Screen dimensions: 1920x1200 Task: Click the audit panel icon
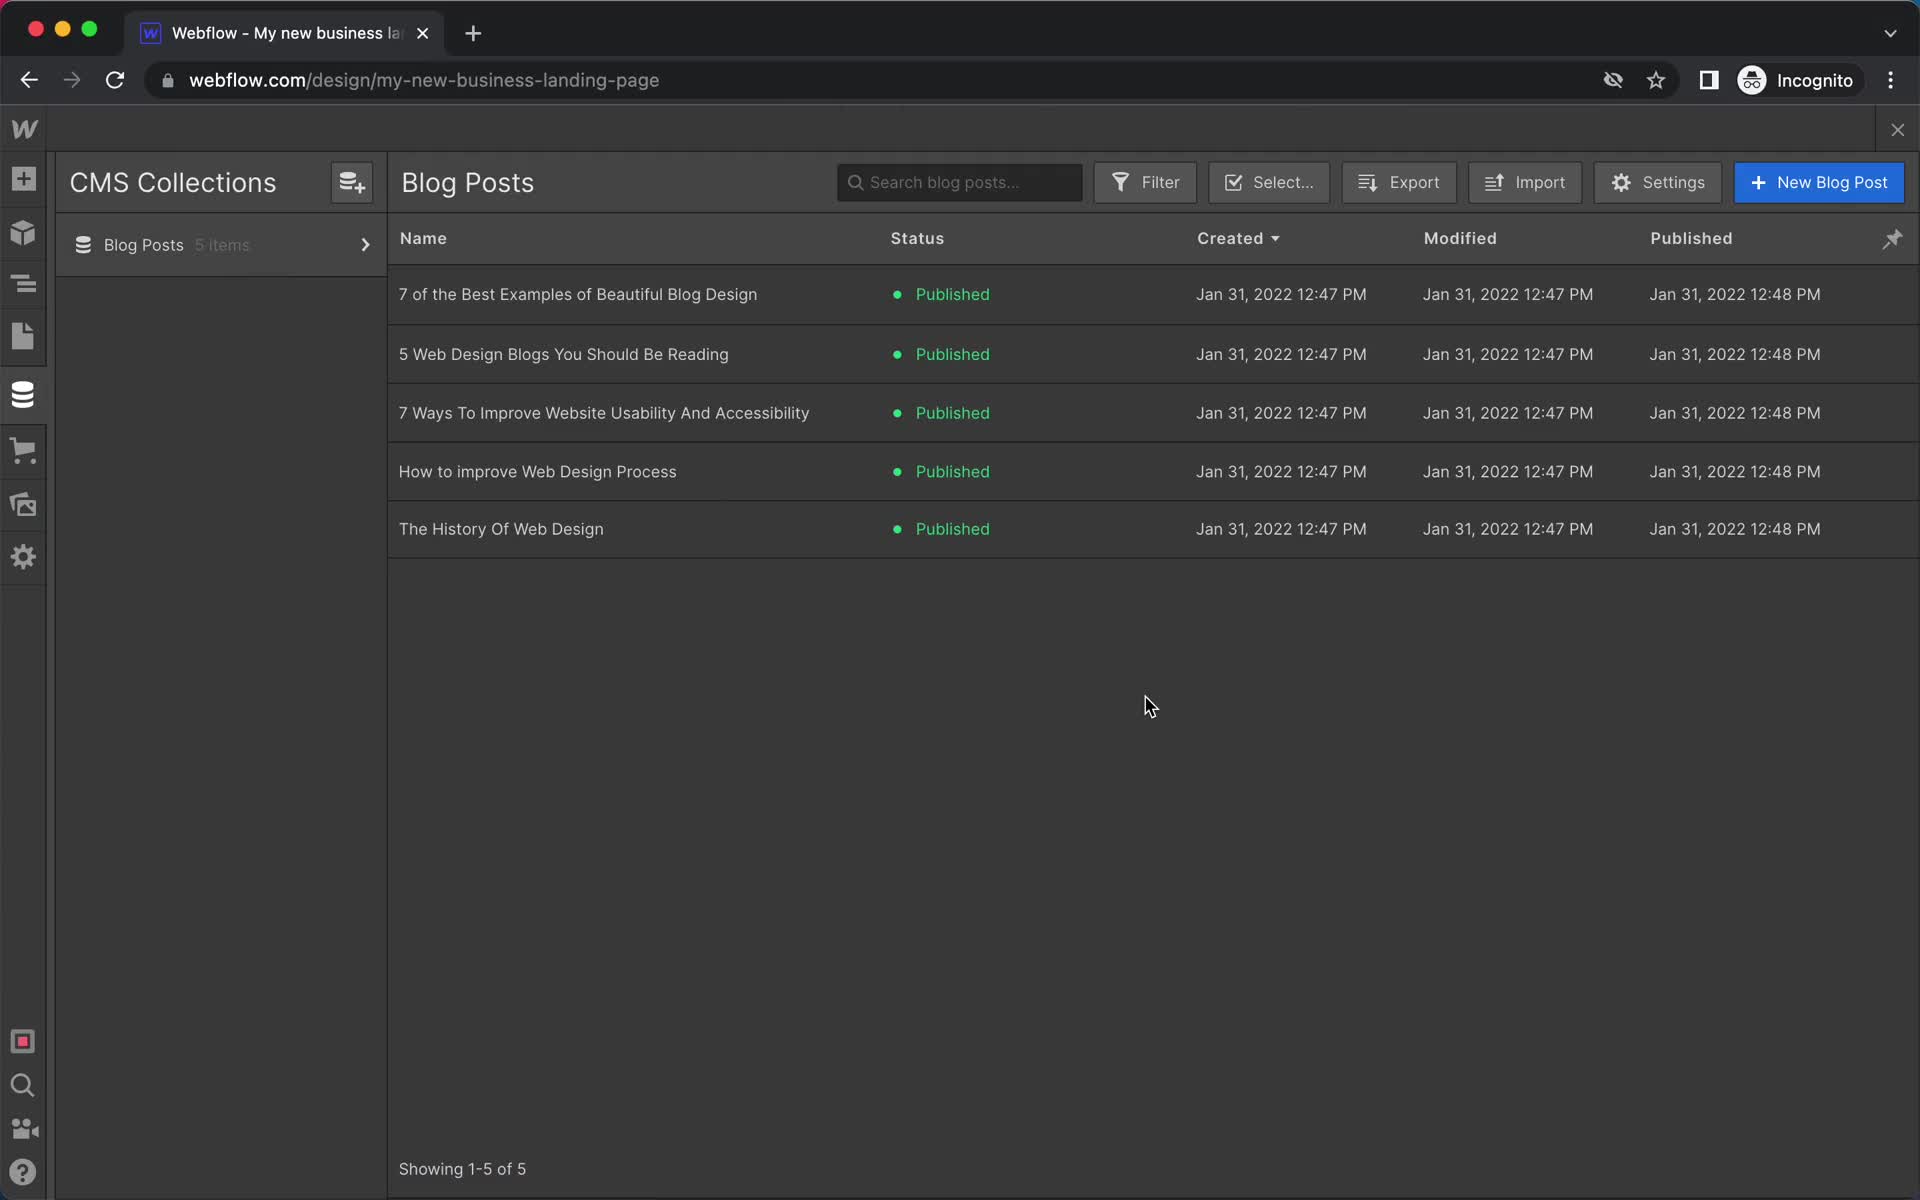click(23, 1041)
